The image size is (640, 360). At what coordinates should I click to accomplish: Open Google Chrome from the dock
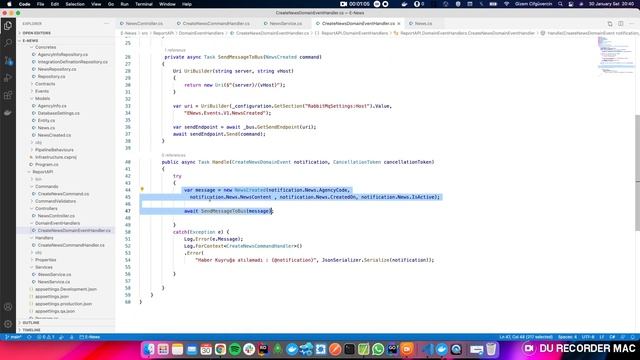pos(220,349)
